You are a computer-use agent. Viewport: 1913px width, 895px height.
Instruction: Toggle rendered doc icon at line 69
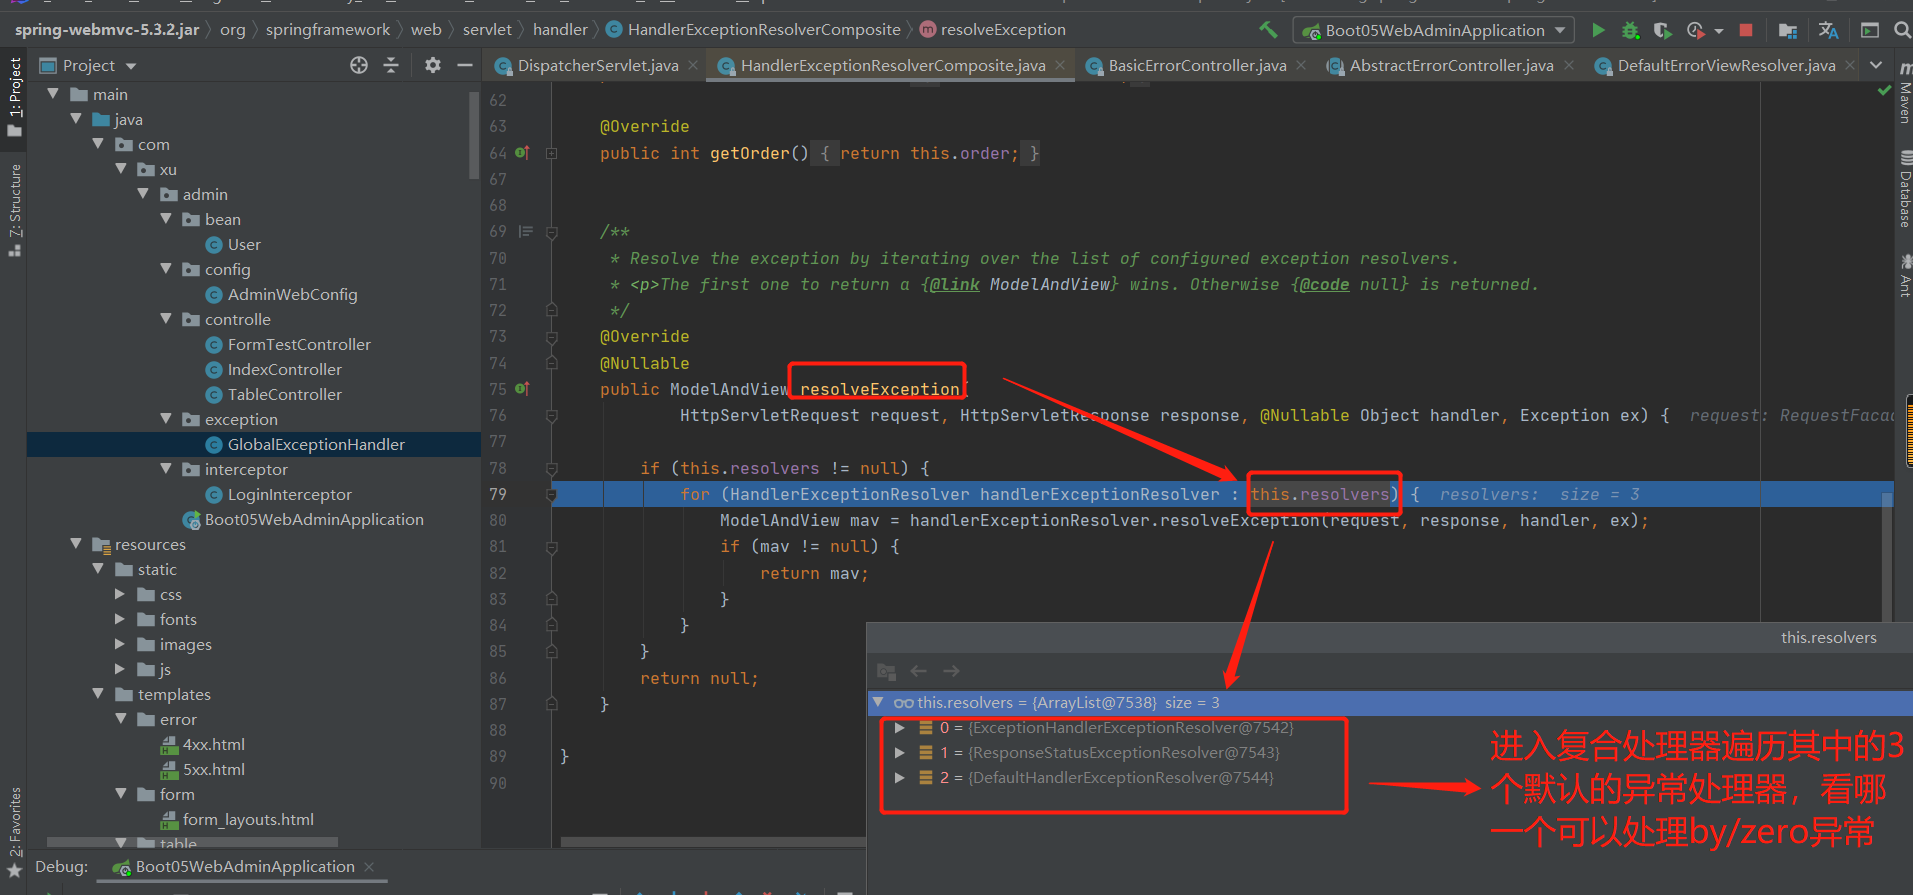tap(525, 231)
